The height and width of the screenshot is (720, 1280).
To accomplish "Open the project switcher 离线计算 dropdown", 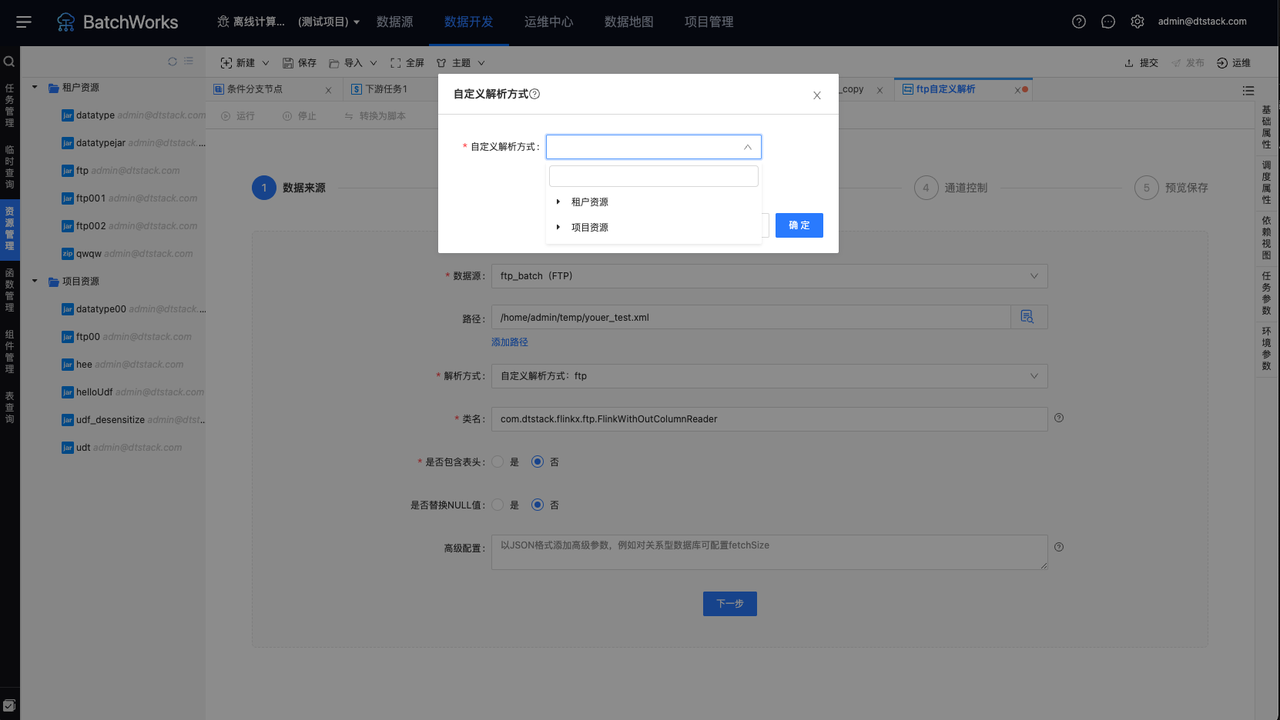I will pyautogui.click(x=288, y=22).
